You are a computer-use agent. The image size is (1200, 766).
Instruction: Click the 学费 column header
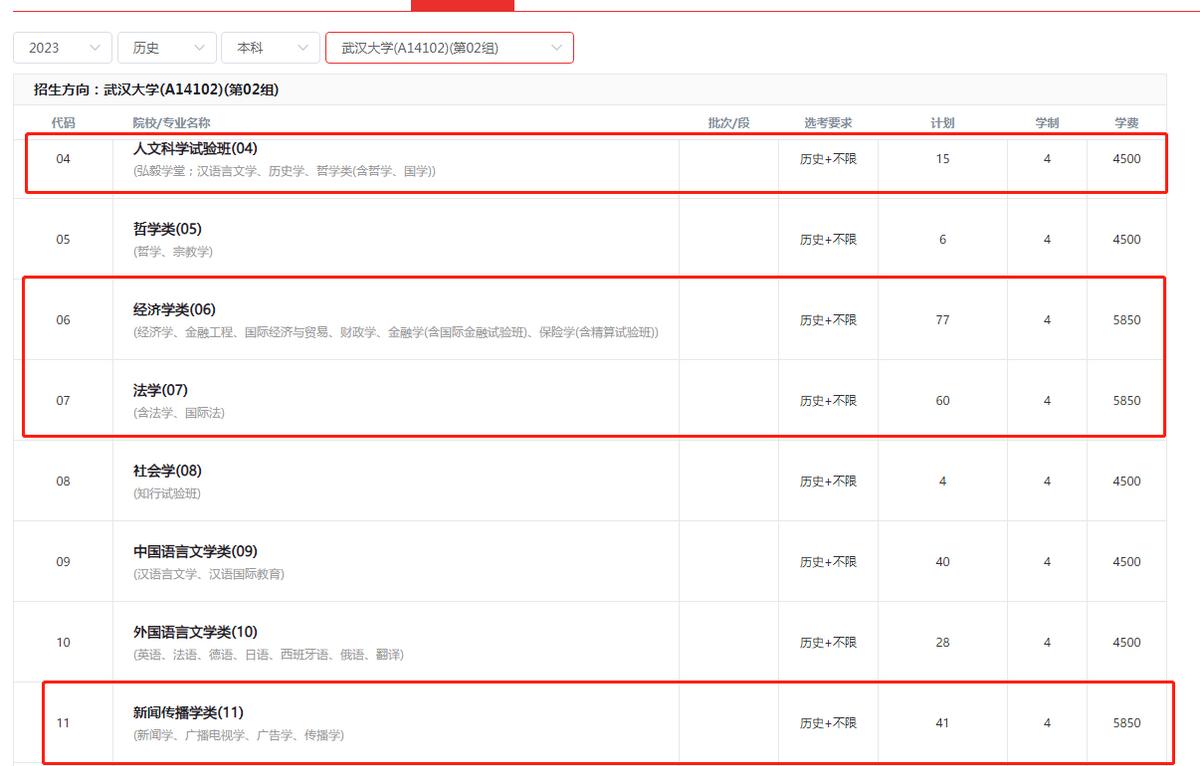(1126, 121)
